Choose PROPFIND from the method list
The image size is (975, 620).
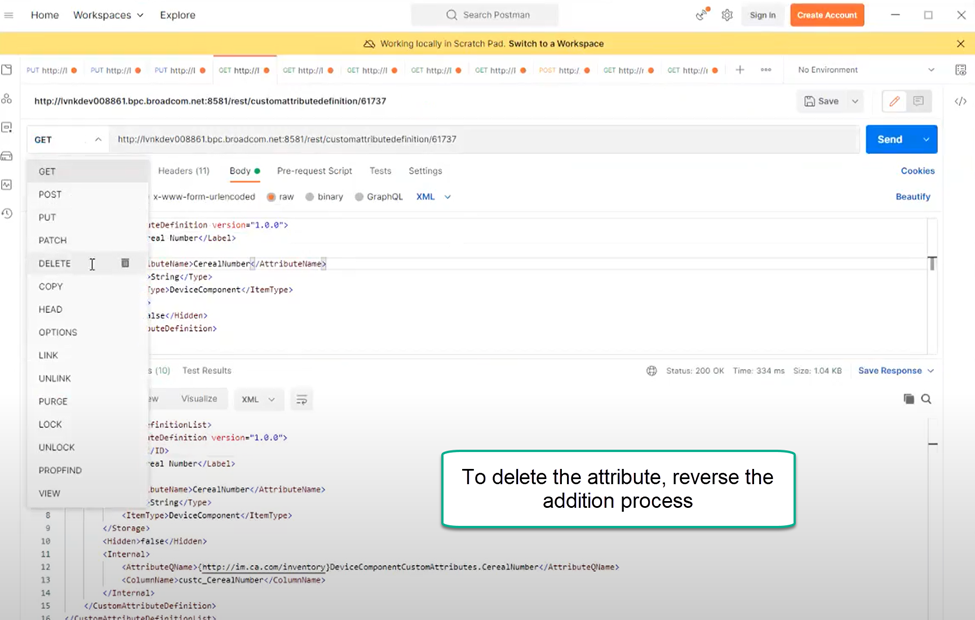coord(87,471)
